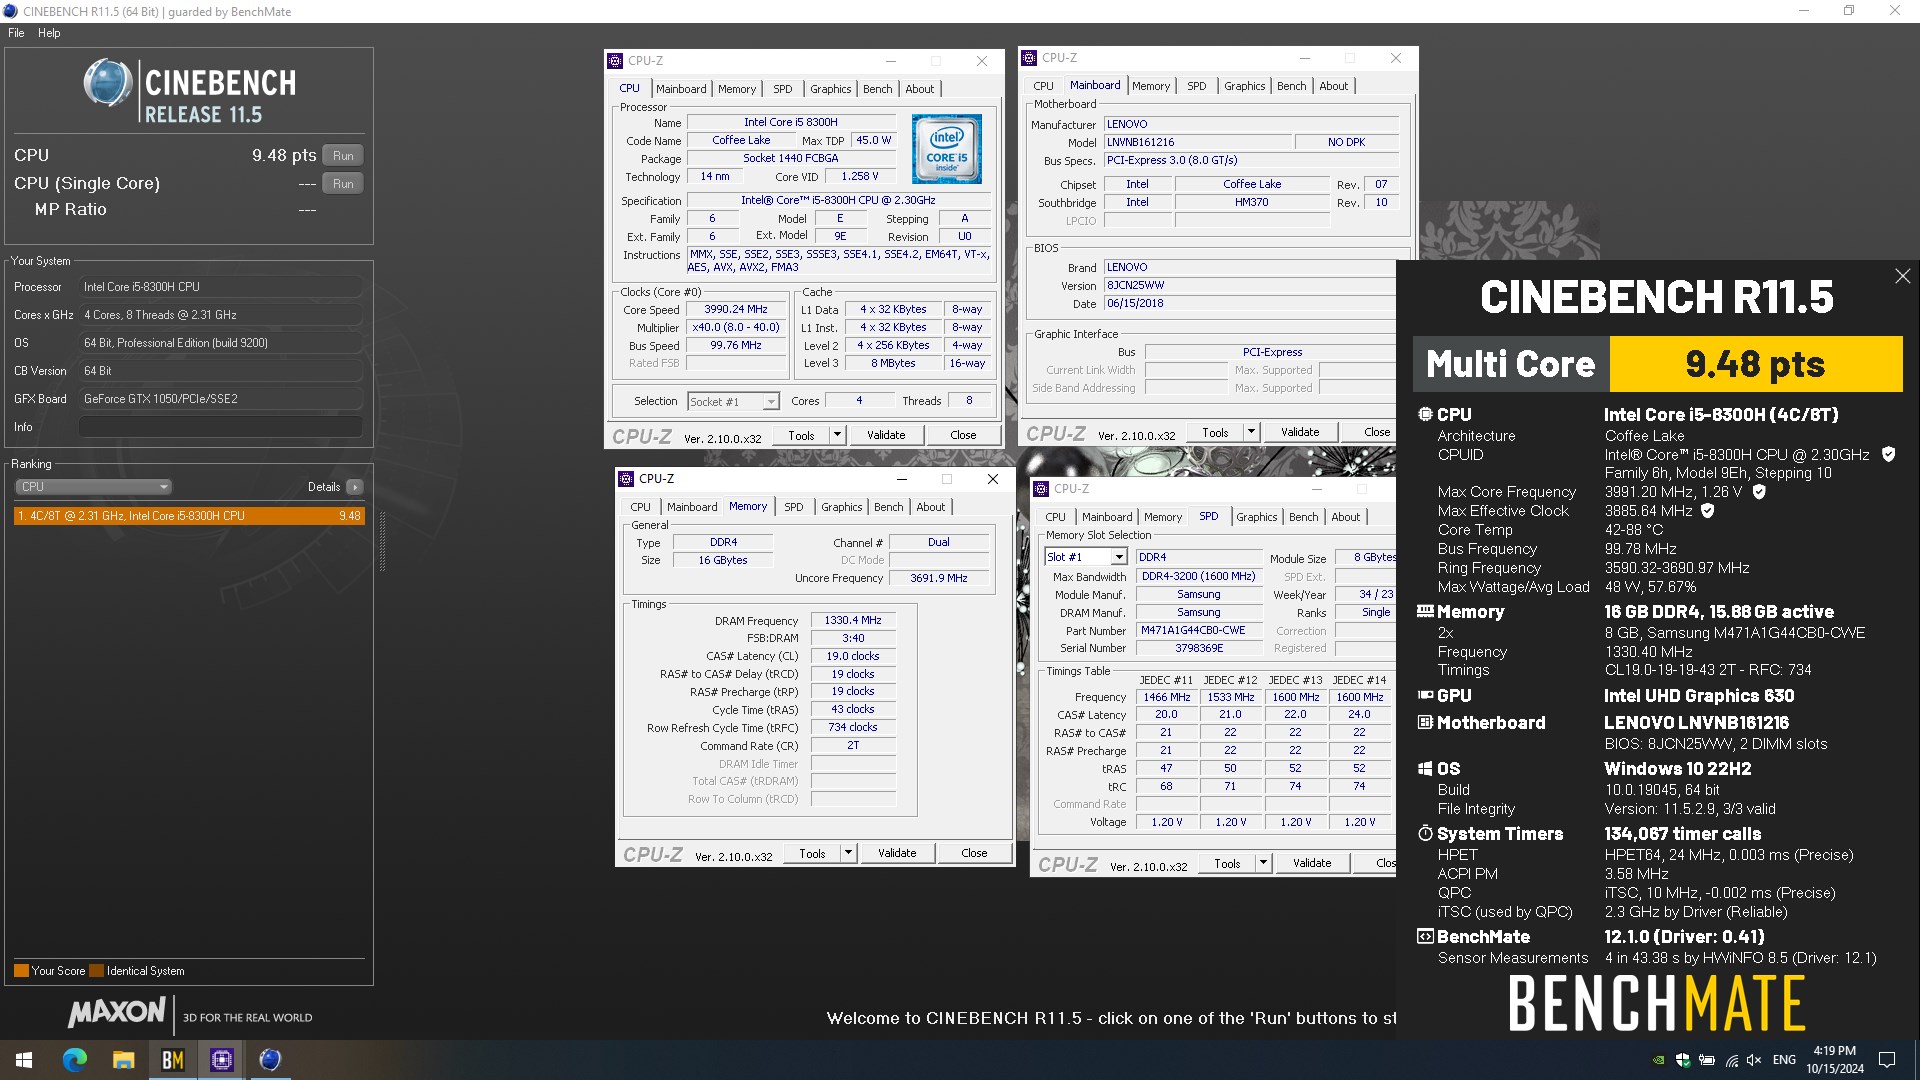Open Memory tab in CPU-Z Mainboard window
This screenshot has height=1080, width=1920.
pos(1151,86)
